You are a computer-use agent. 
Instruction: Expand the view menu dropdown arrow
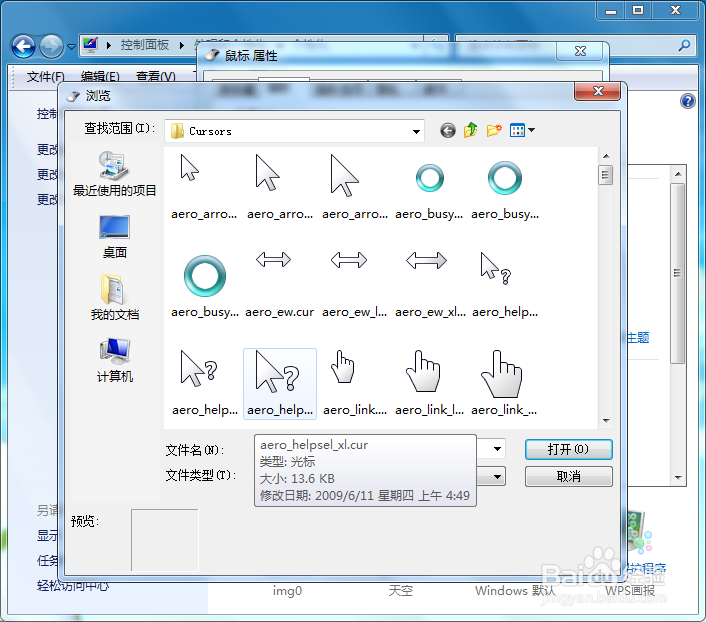tap(531, 131)
